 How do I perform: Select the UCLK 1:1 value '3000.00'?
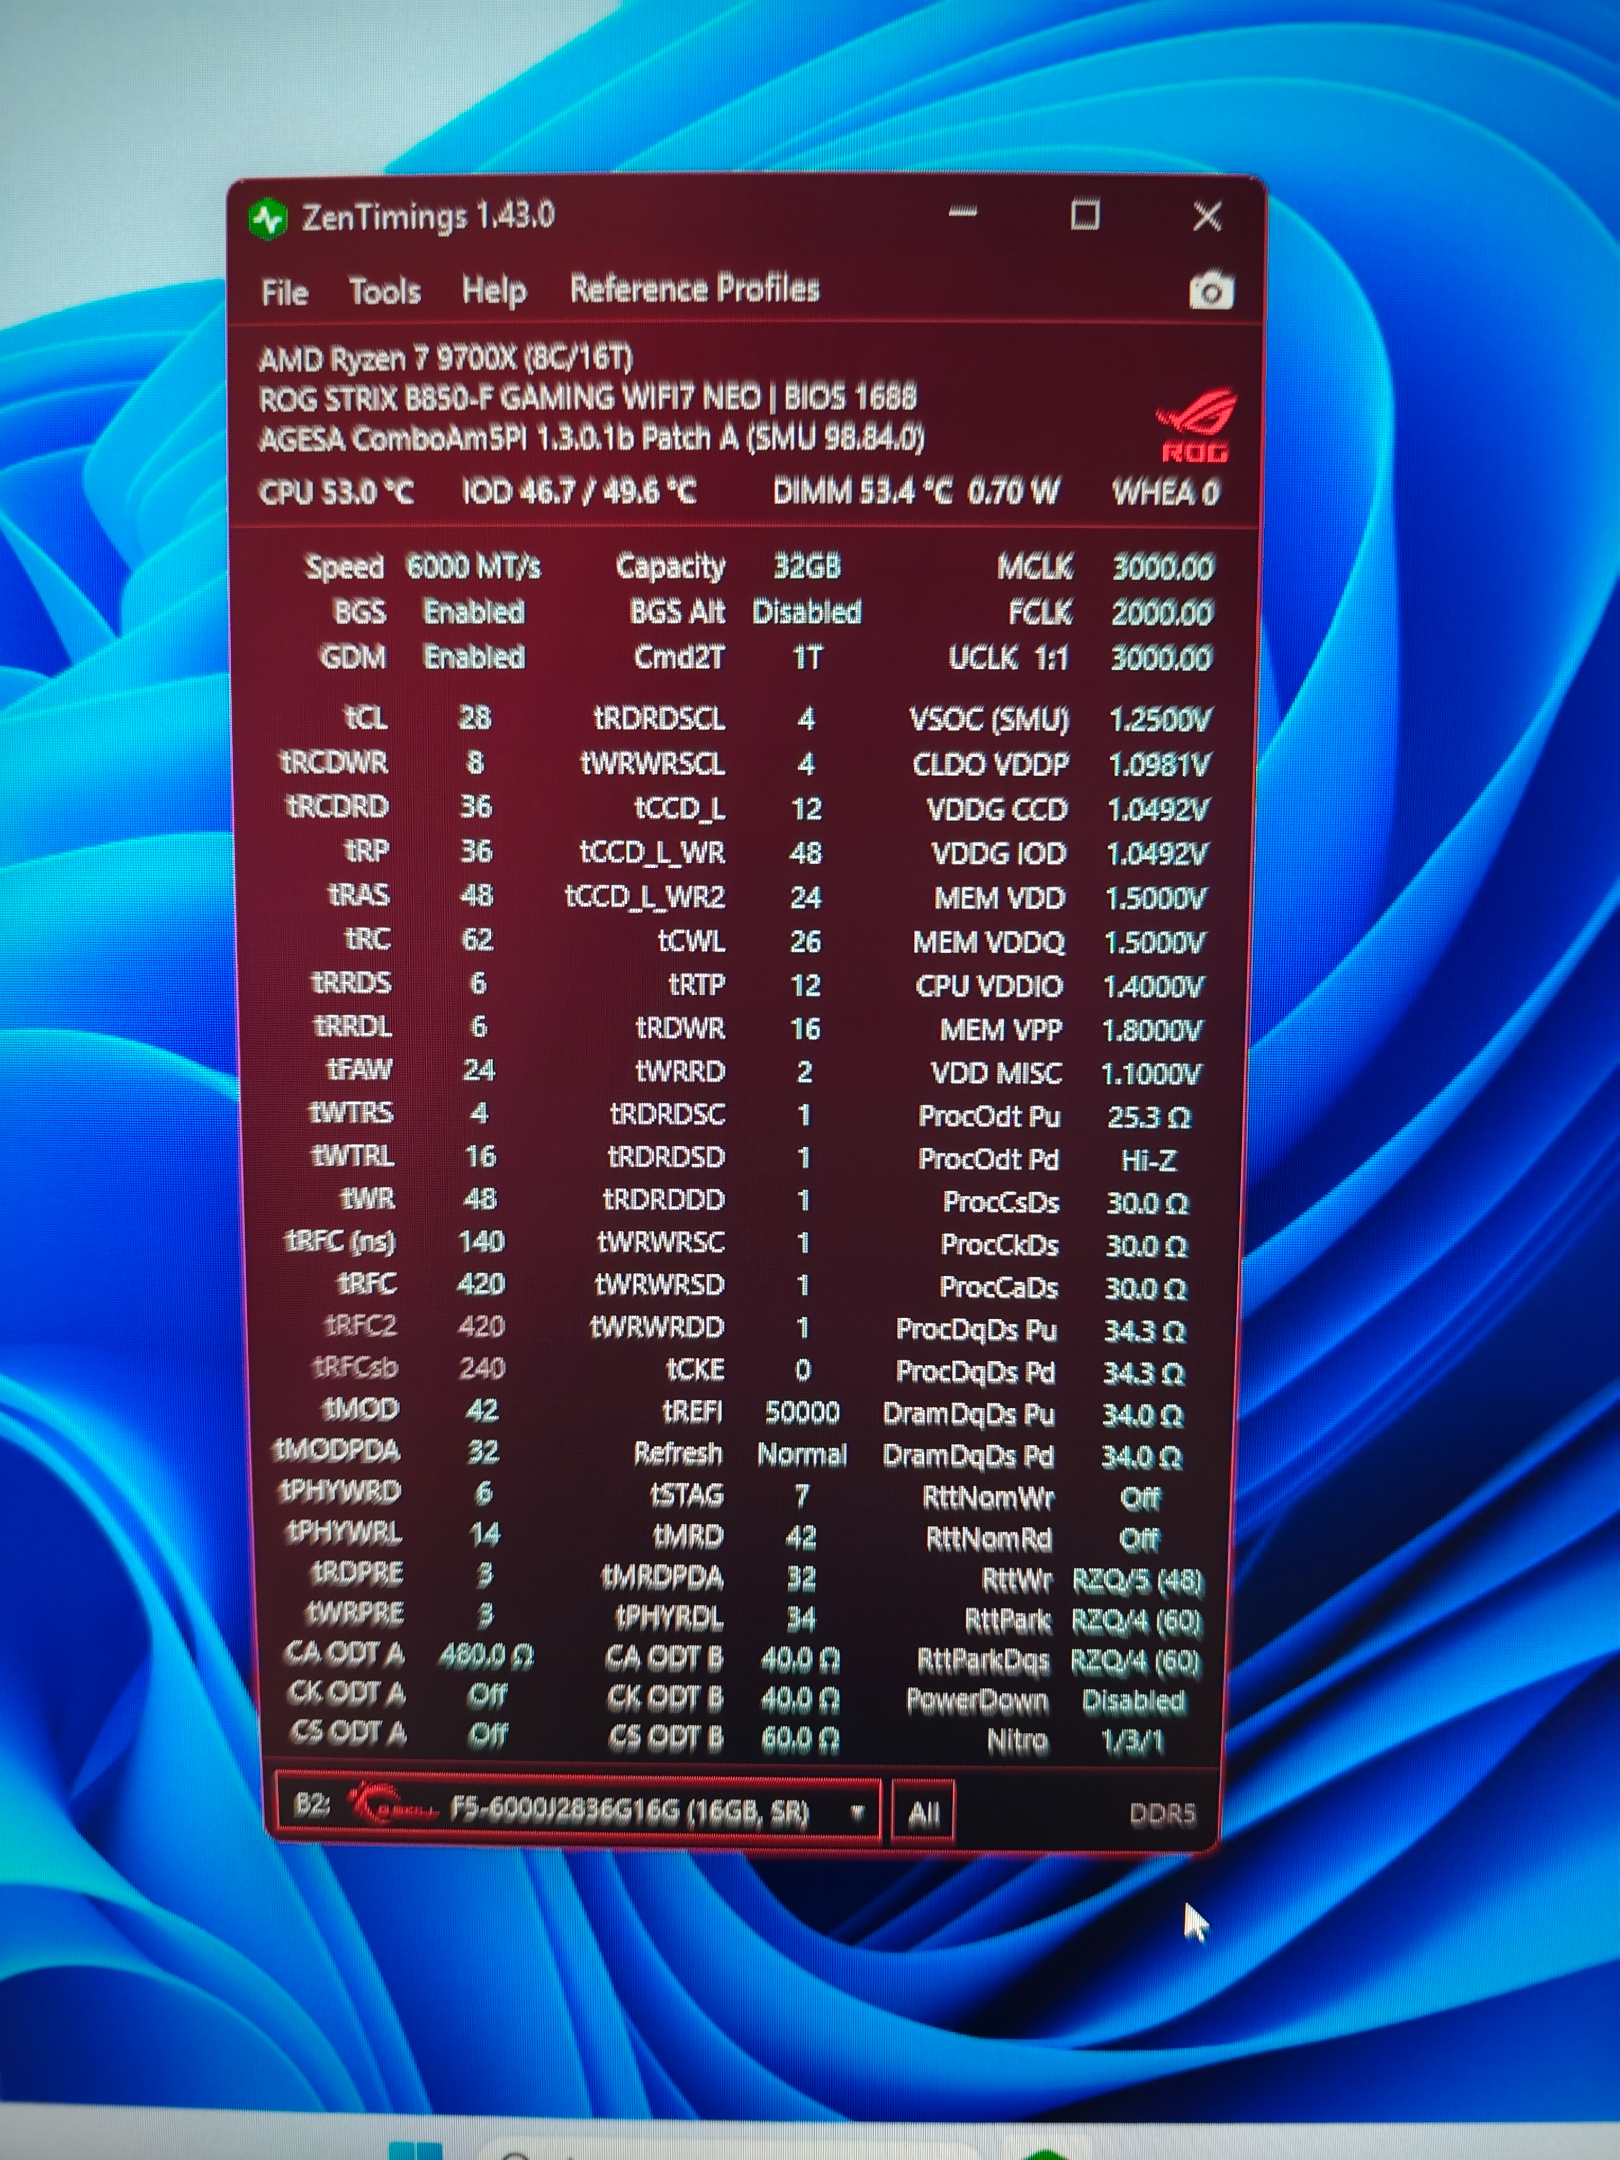(x=1162, y=658)
